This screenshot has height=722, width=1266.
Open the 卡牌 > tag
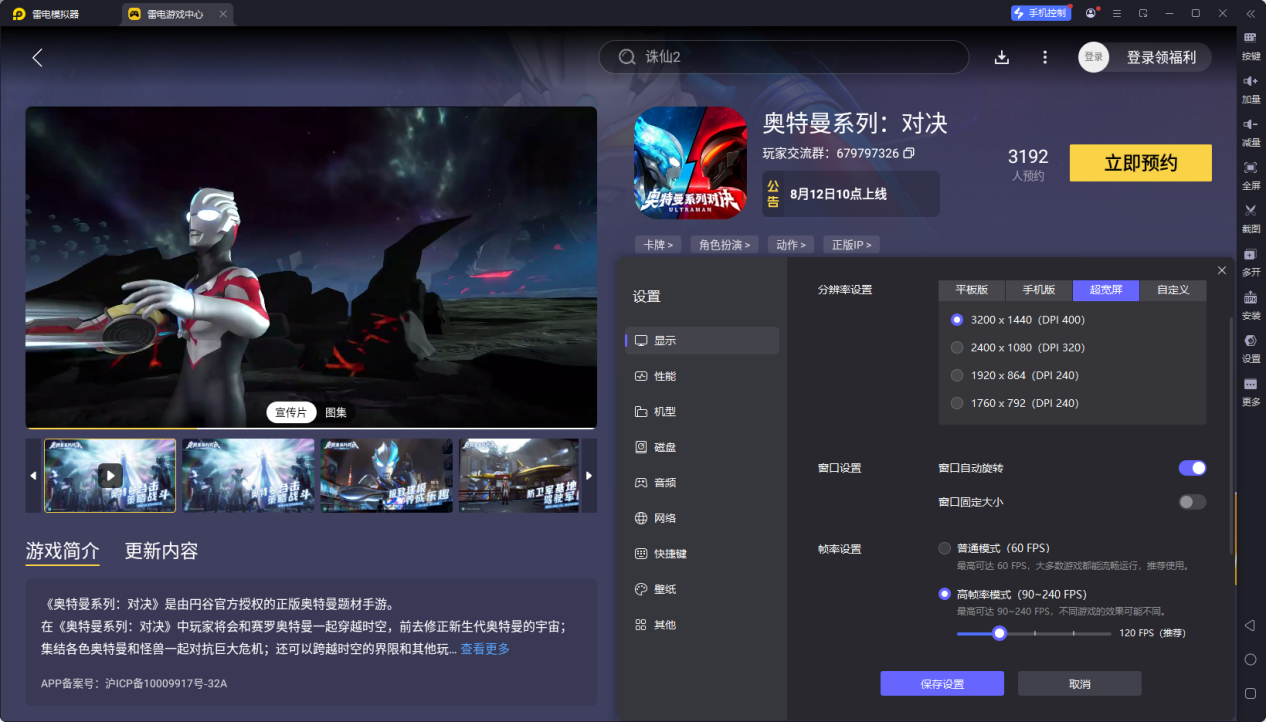tap(658, 245)
